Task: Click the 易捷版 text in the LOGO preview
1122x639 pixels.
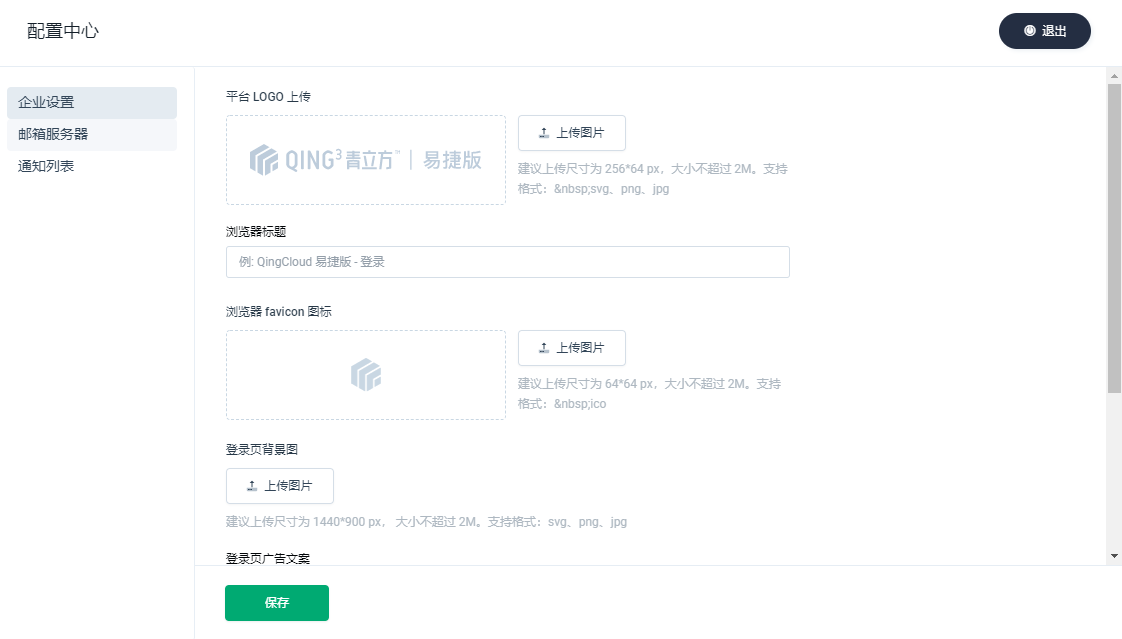Action: click(x=452, y=160)
